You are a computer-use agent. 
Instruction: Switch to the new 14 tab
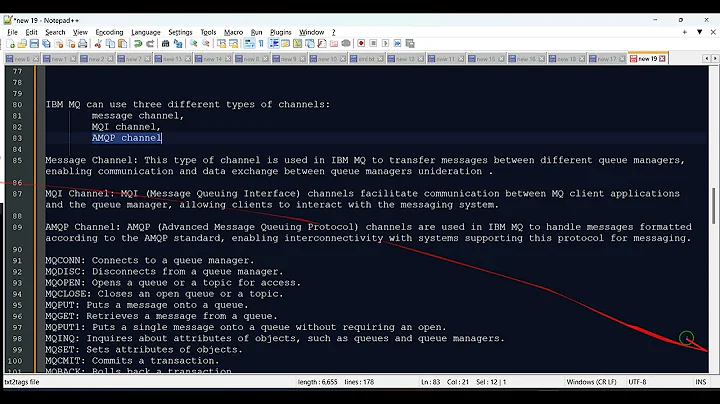[212, 59]
